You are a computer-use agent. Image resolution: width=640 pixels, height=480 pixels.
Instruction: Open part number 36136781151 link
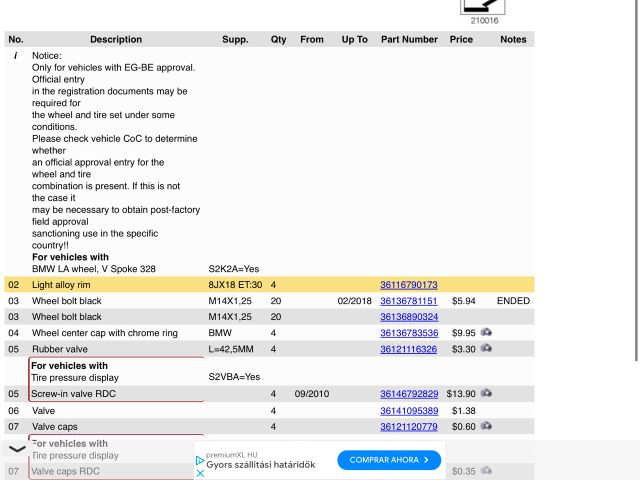point(408,301)
